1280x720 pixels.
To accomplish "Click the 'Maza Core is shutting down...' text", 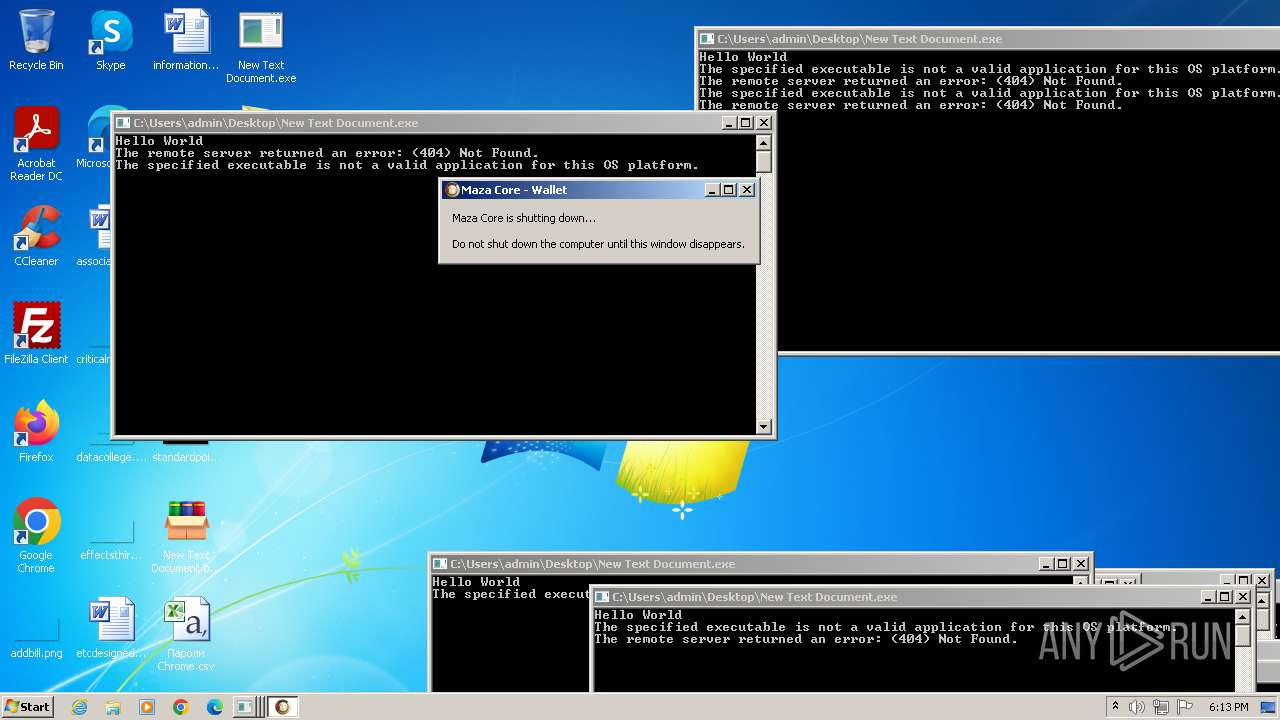I will pos(524,218).
